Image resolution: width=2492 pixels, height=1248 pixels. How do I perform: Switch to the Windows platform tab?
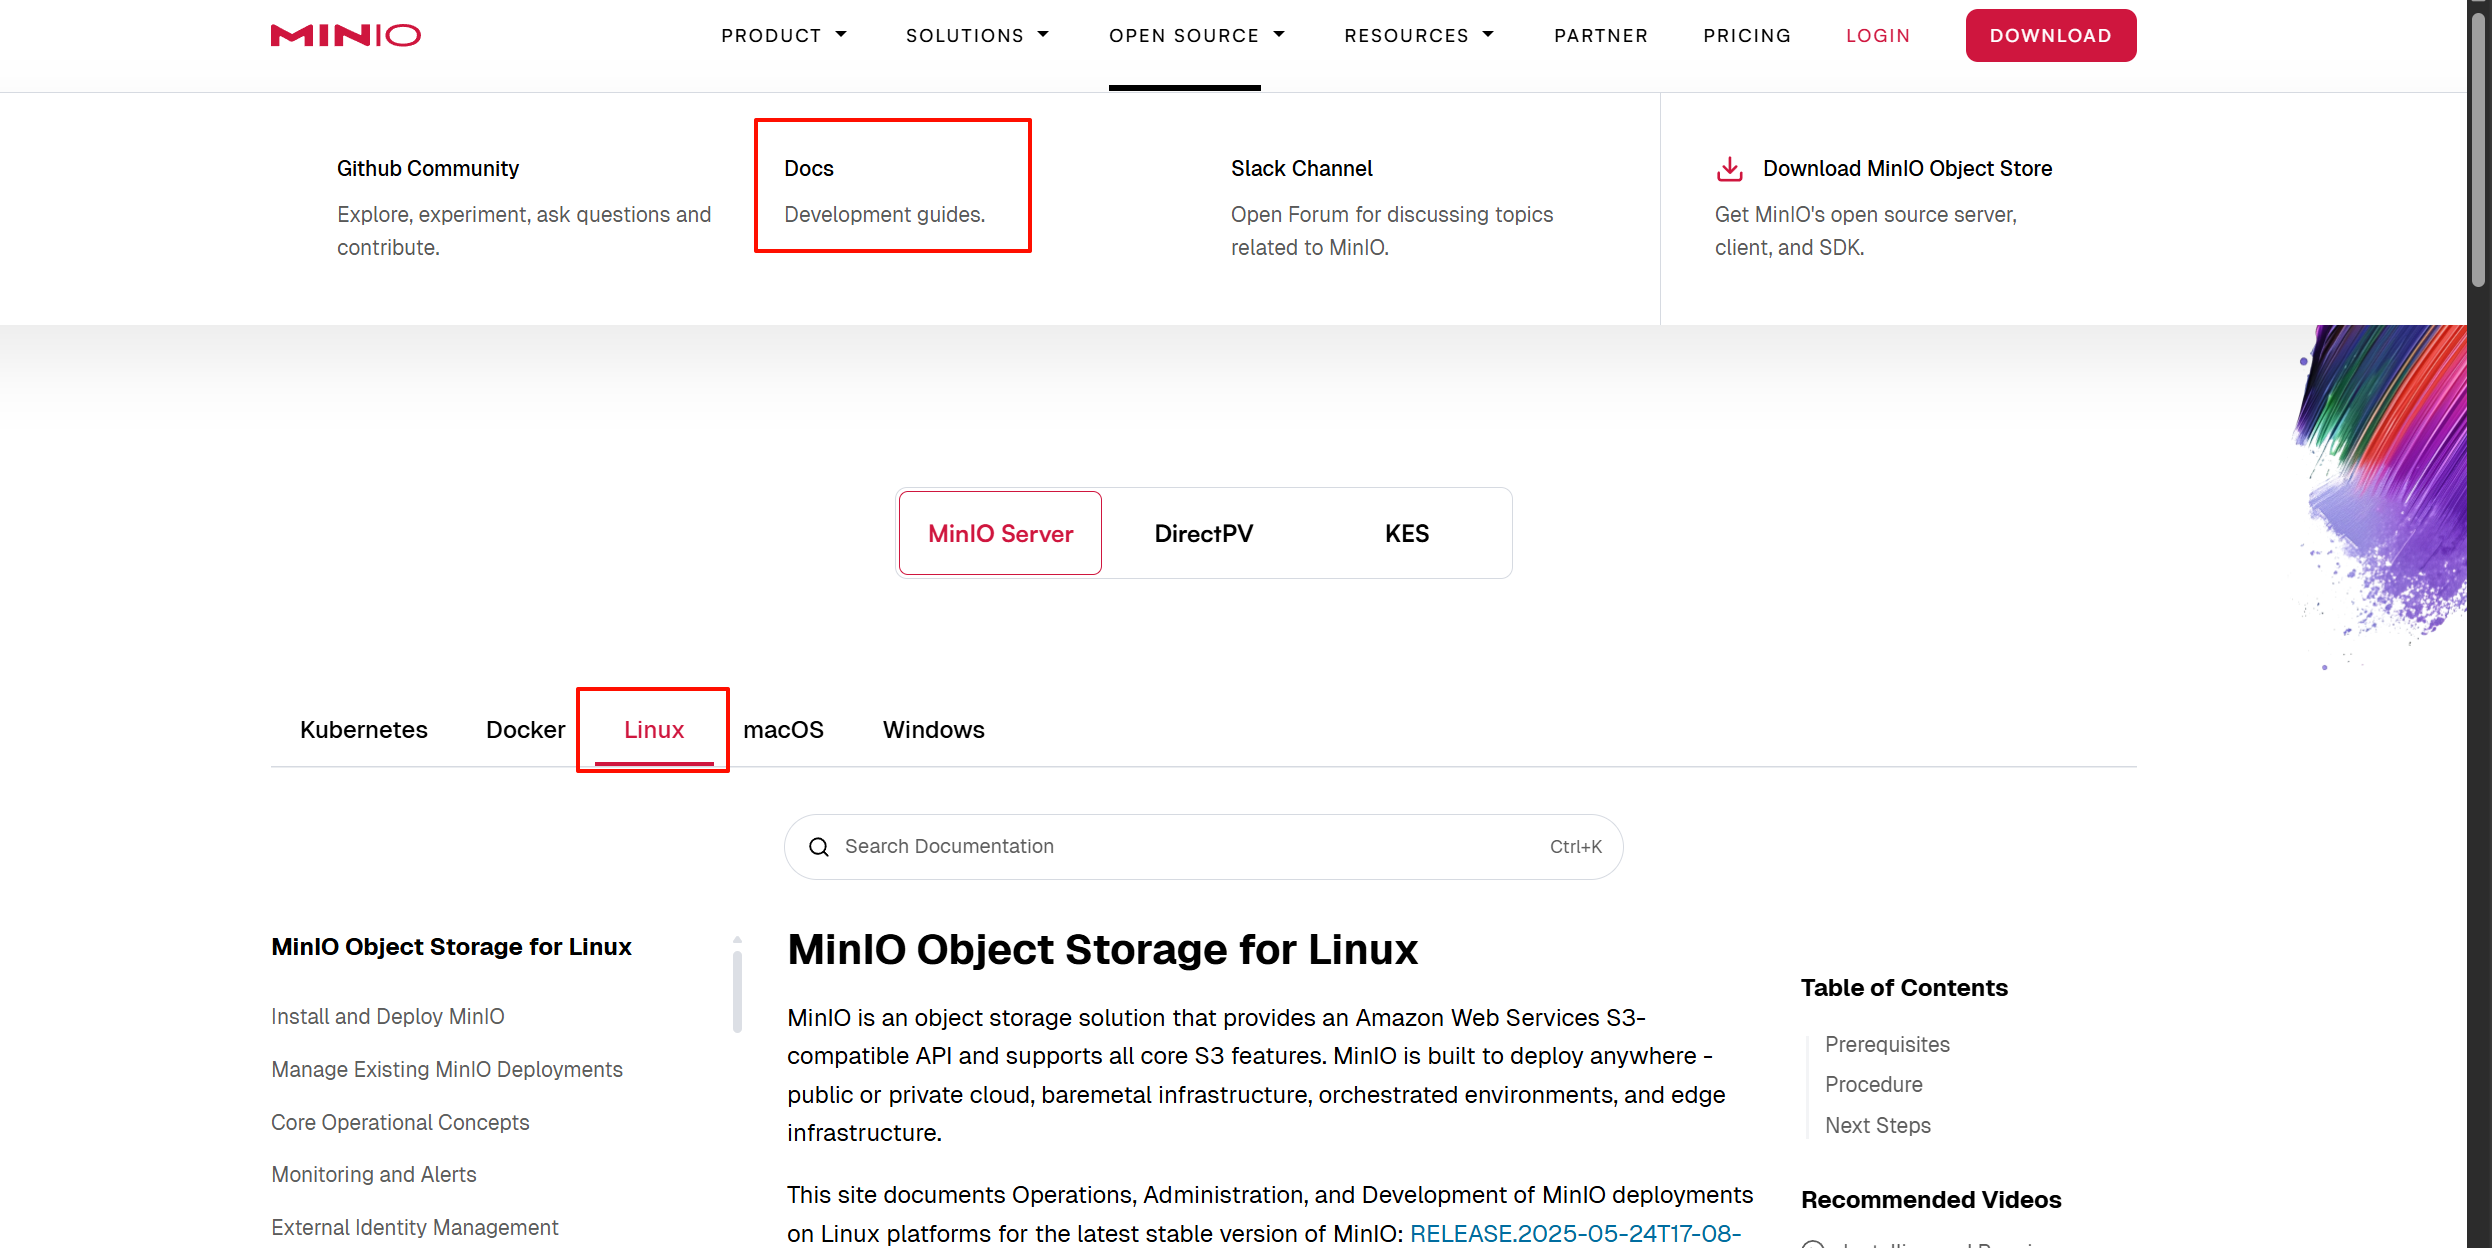click(x=934, y=730)
